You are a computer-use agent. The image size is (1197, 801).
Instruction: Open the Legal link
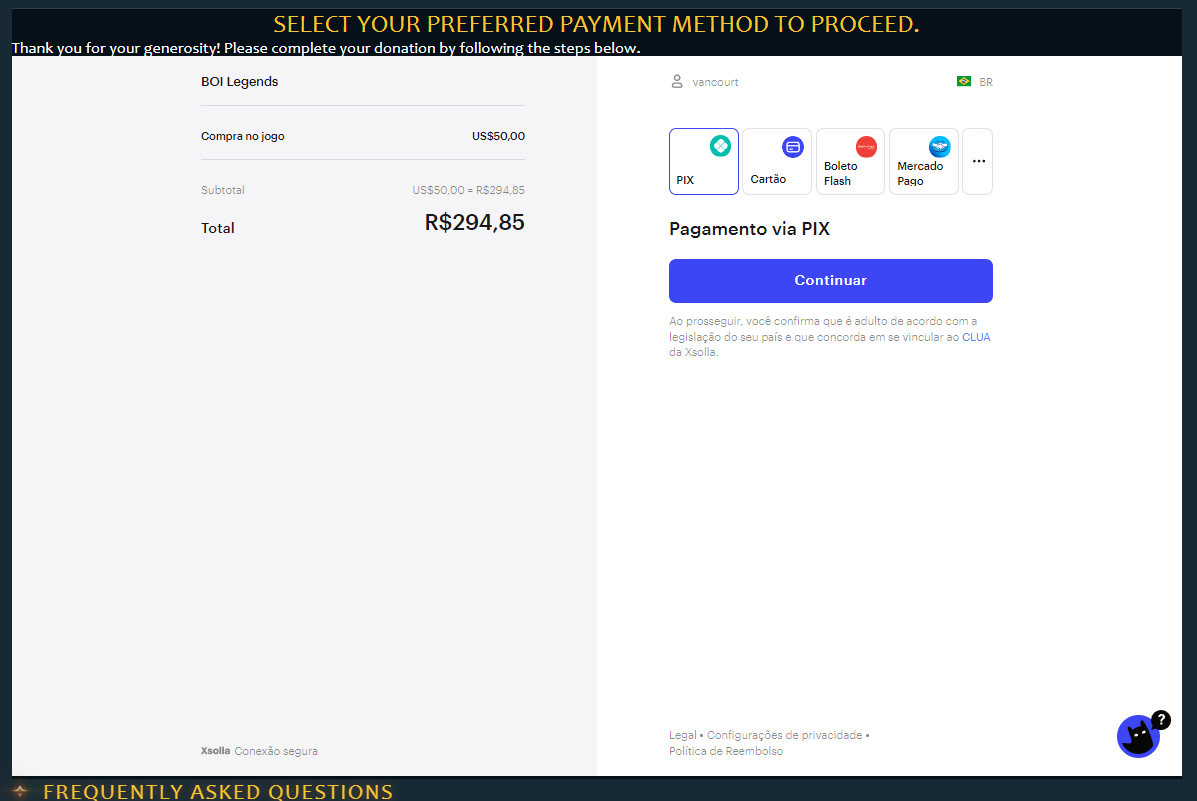(682, 735)
